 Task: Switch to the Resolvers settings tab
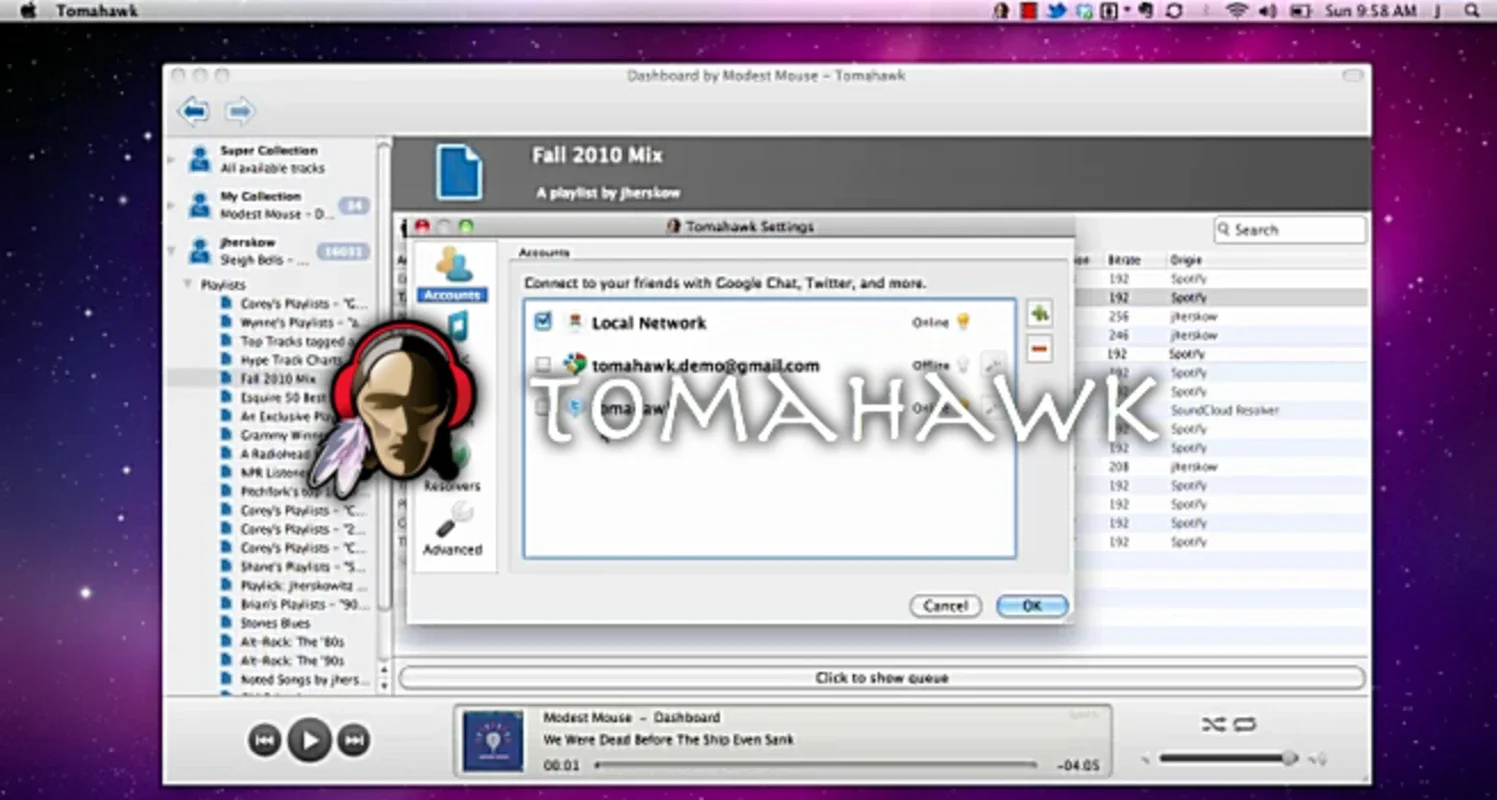(452, 485)
